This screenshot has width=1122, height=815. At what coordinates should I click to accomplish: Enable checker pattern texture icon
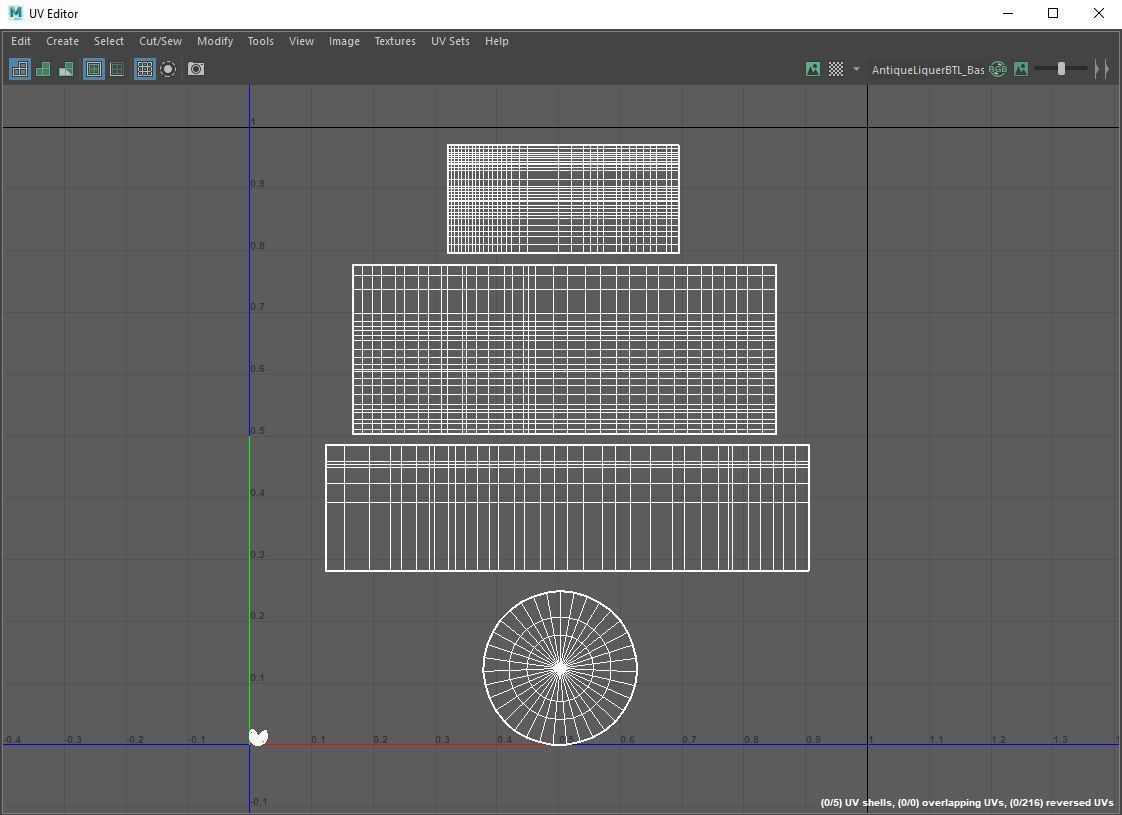coord(836,69)
